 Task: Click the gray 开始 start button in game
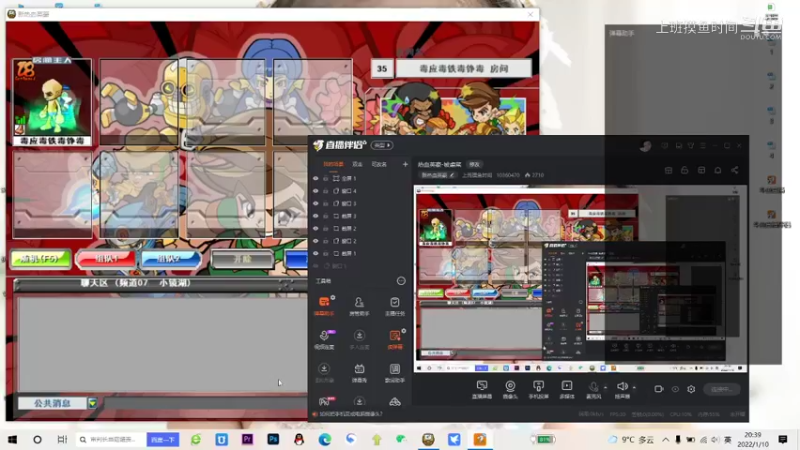(242, 259)
